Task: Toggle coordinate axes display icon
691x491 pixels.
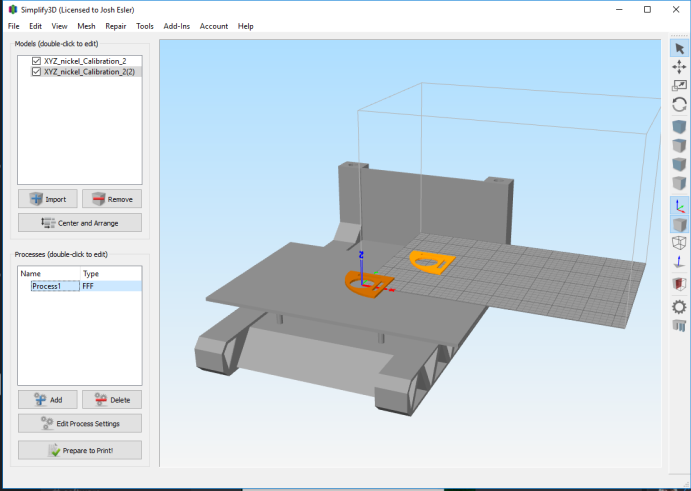Action: click(679, 205)
